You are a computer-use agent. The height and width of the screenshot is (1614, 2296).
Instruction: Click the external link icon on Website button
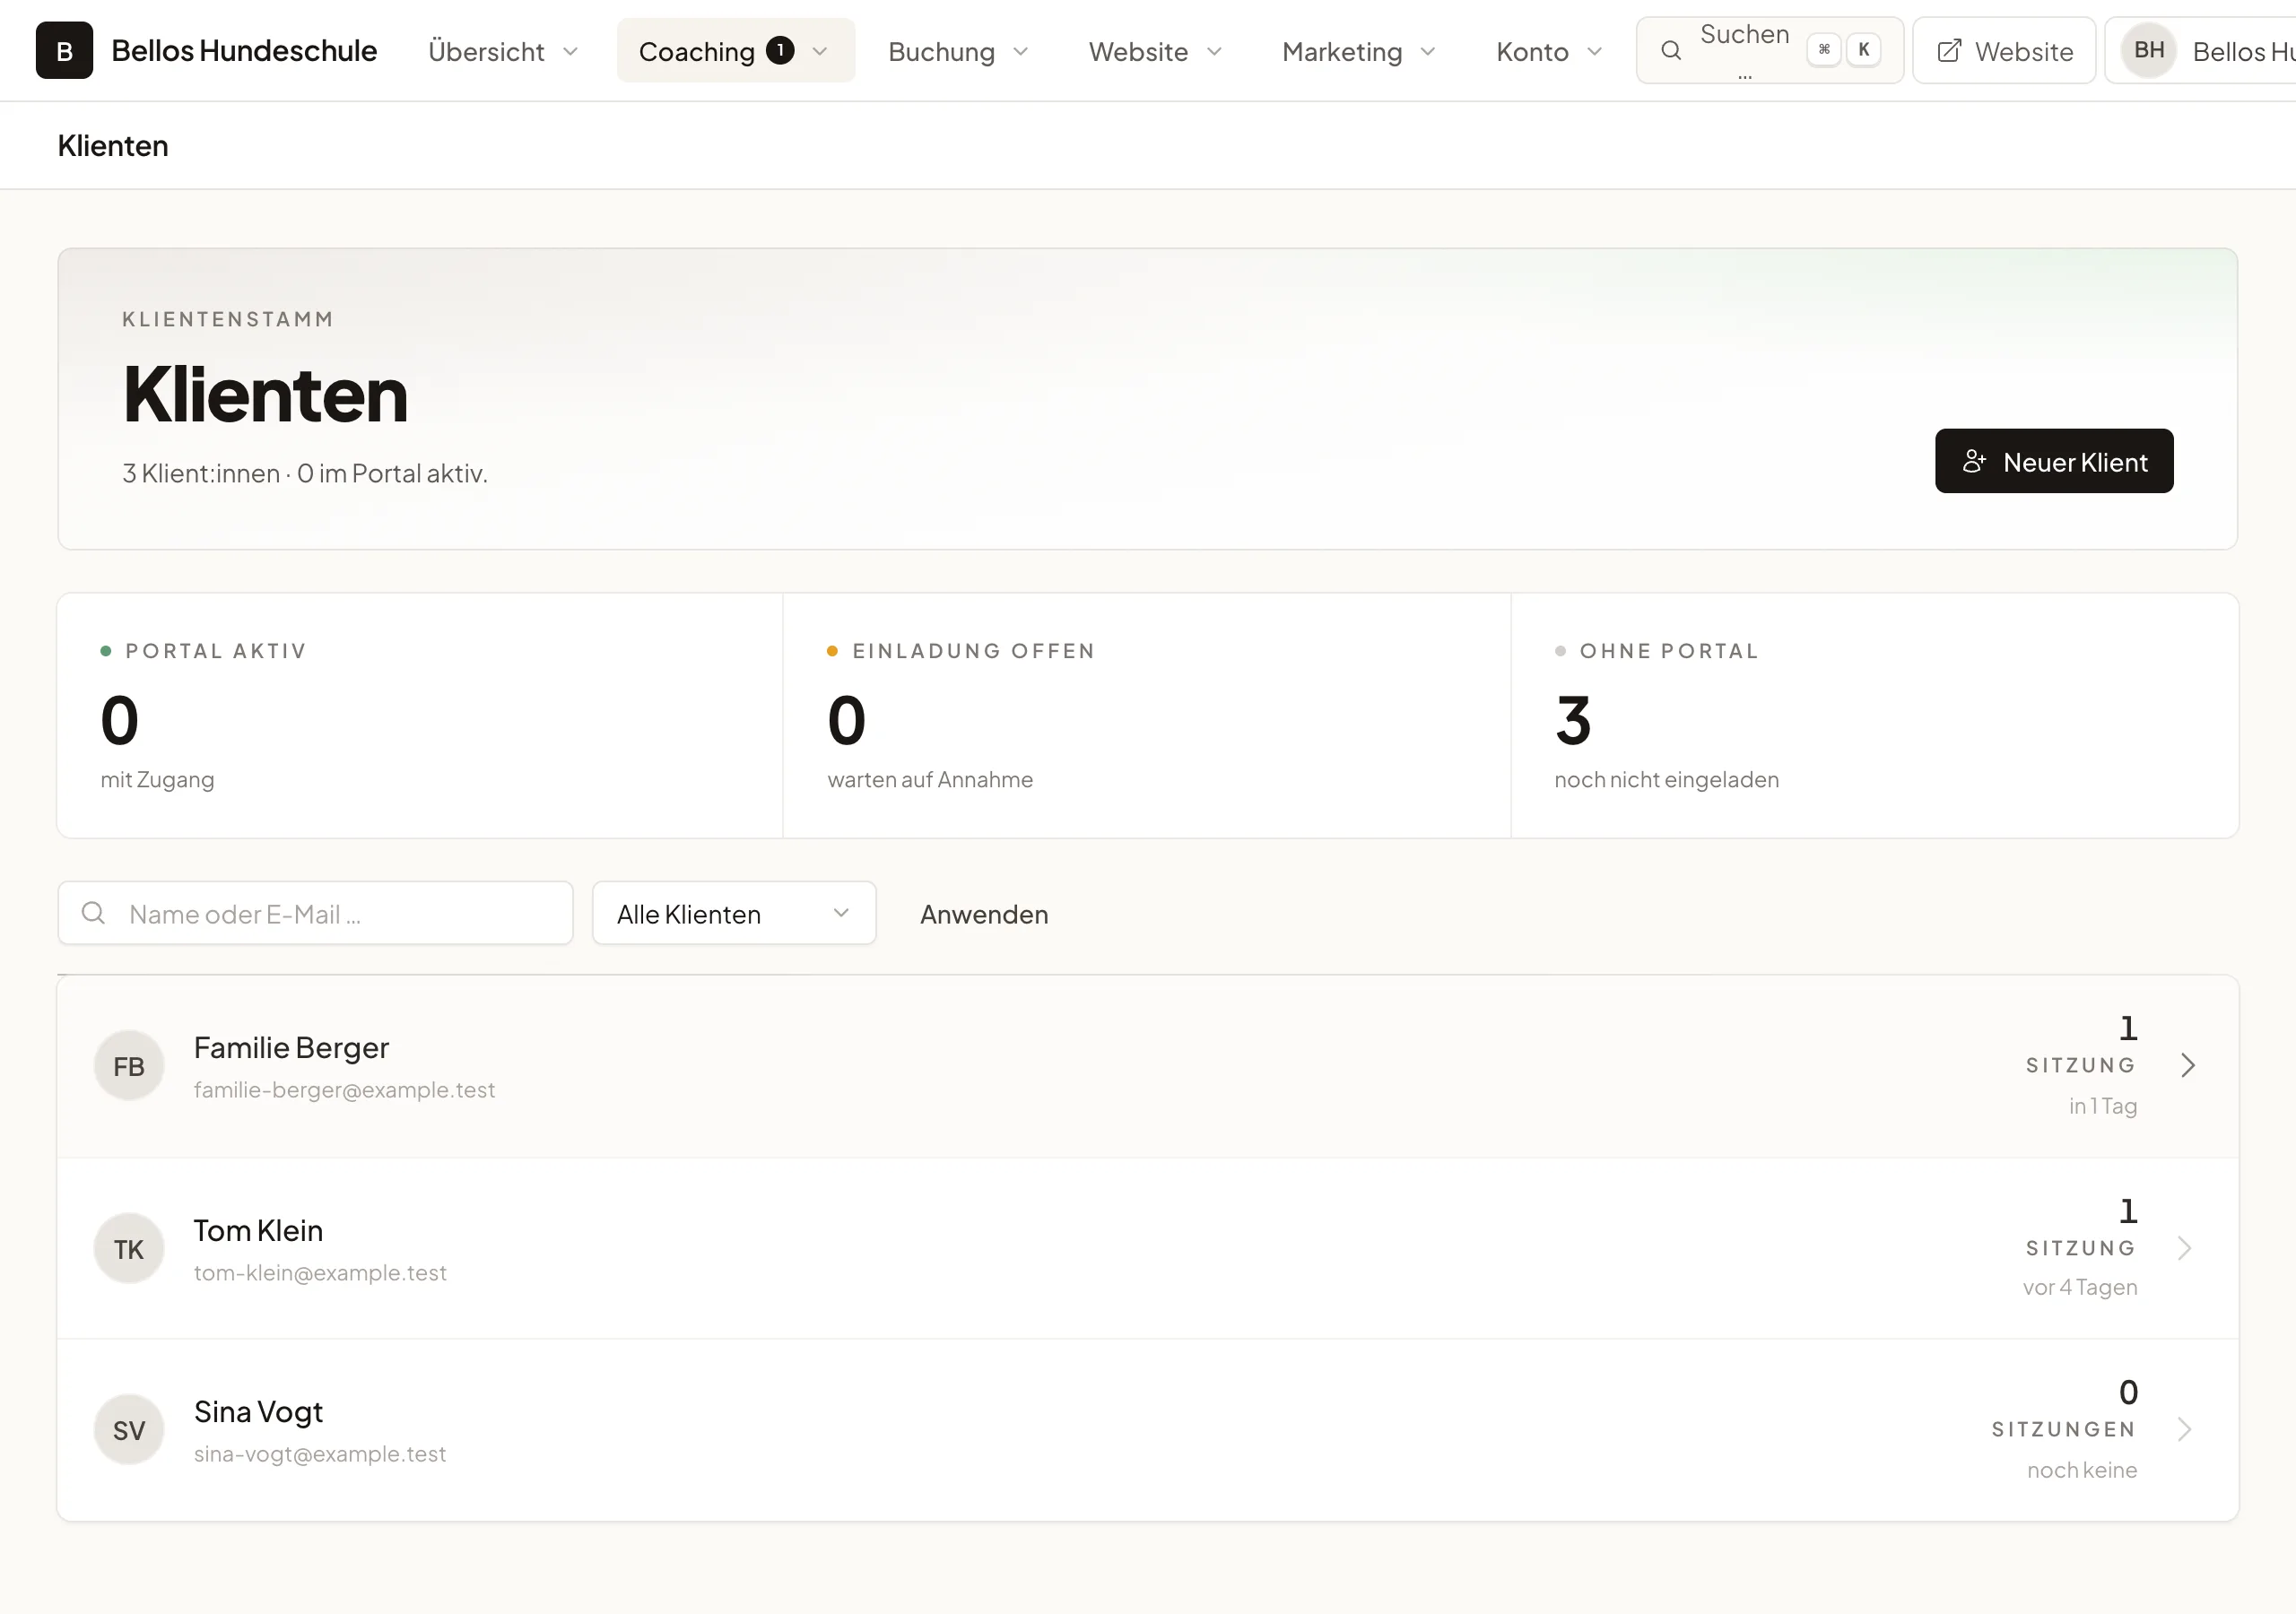click(x=1949, y=51)
